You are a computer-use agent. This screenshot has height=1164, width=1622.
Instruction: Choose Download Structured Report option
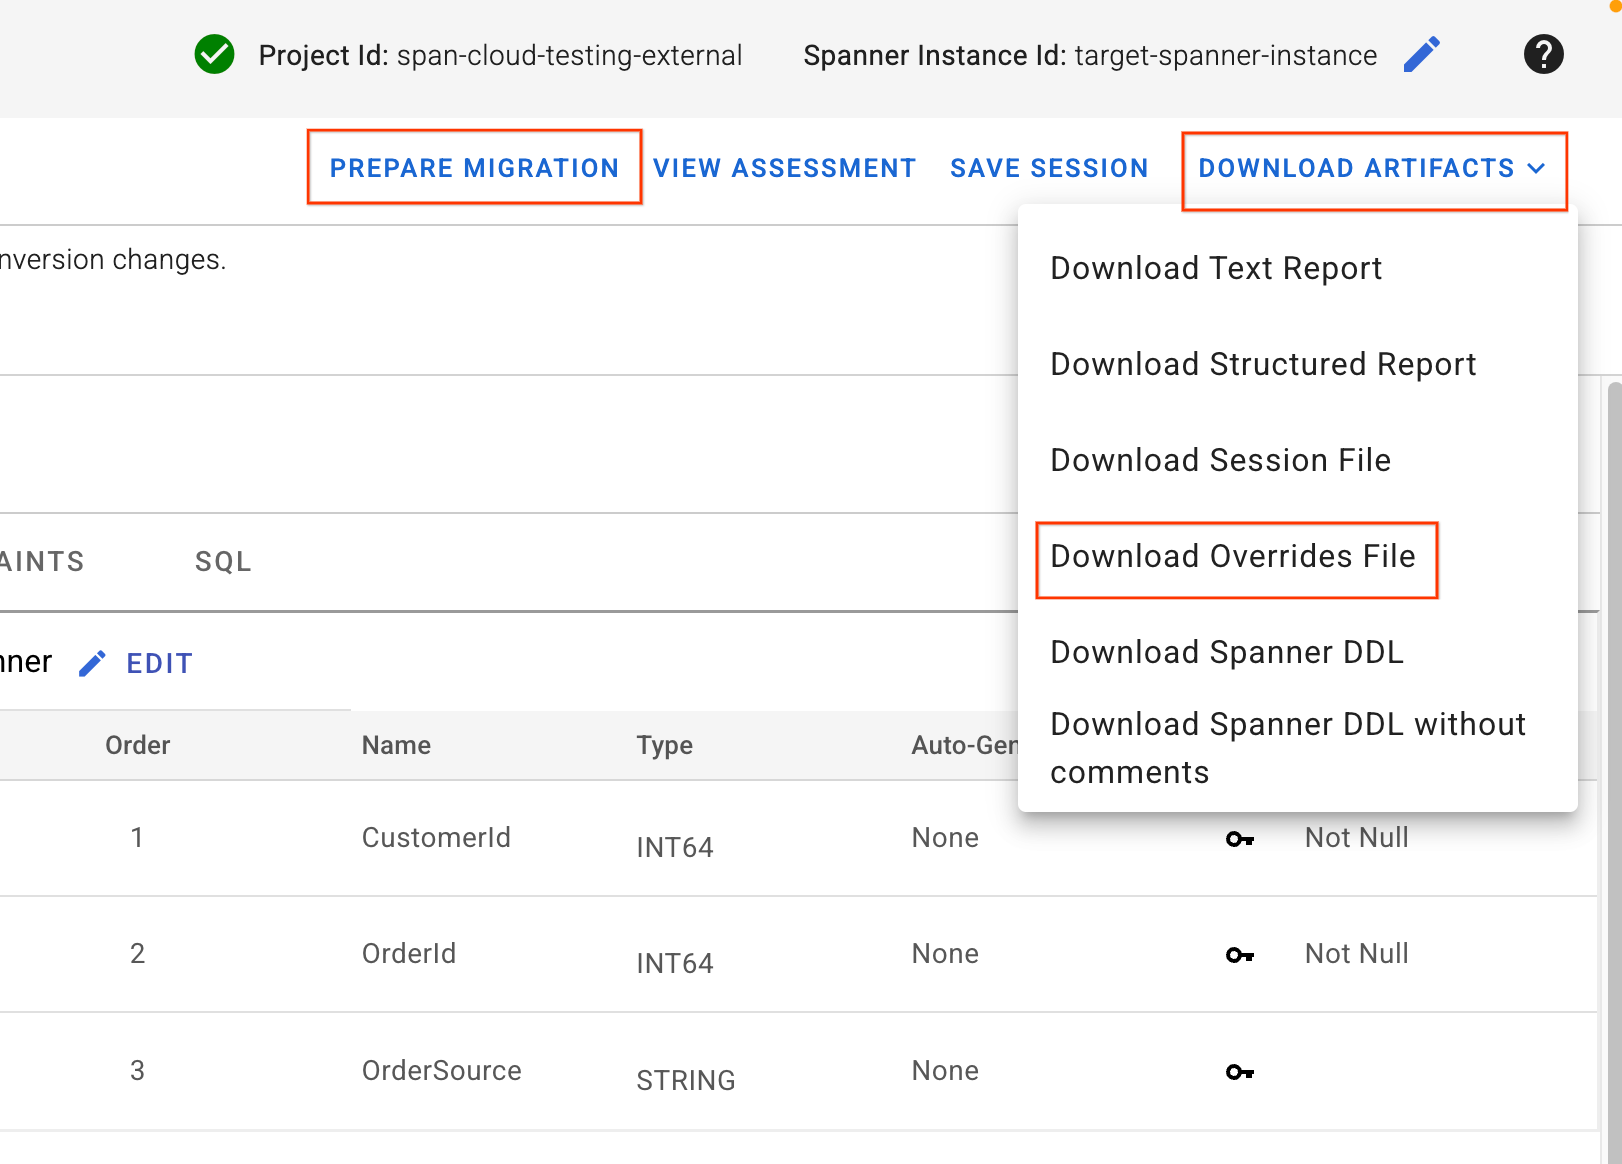point(1262,364)
